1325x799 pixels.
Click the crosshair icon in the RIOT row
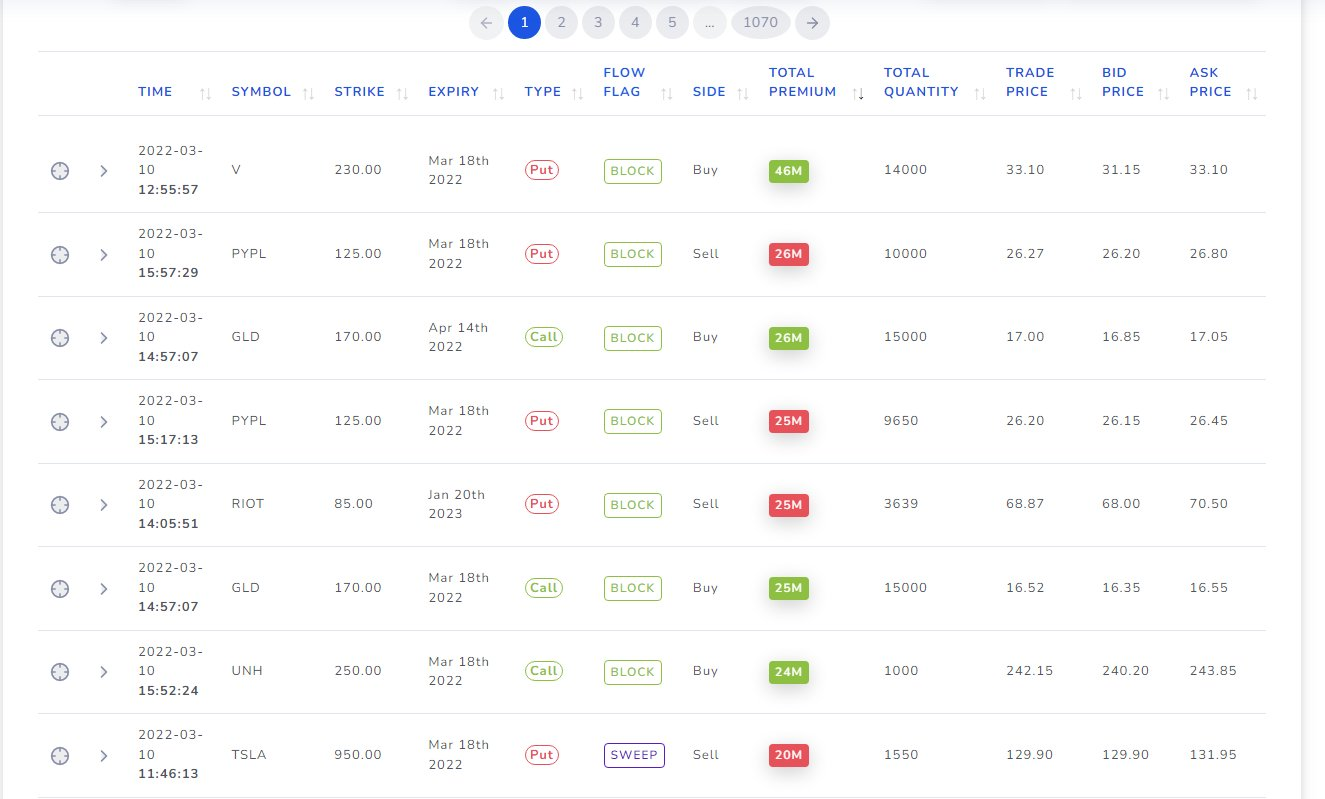point(60,505)
